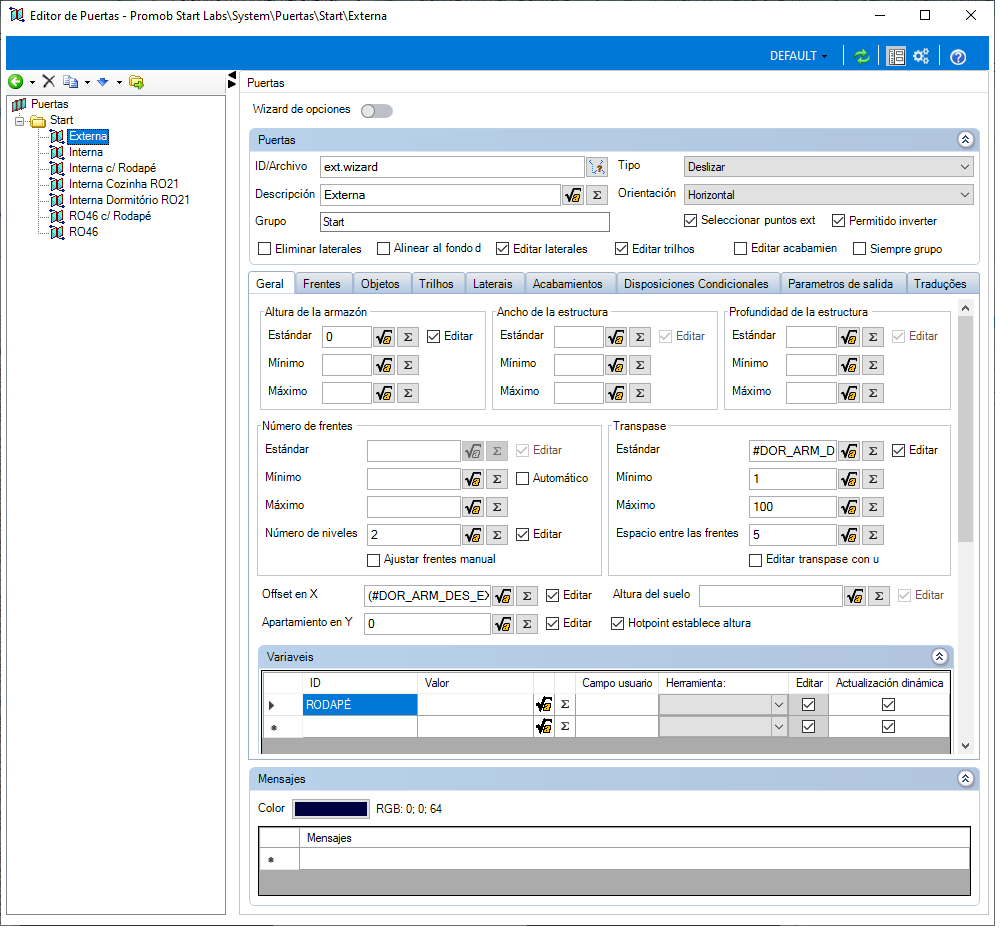Check the Automático checkbox
Image resolution: width=1000 pixels, height=934 pixels.
[x=522, y=478]
